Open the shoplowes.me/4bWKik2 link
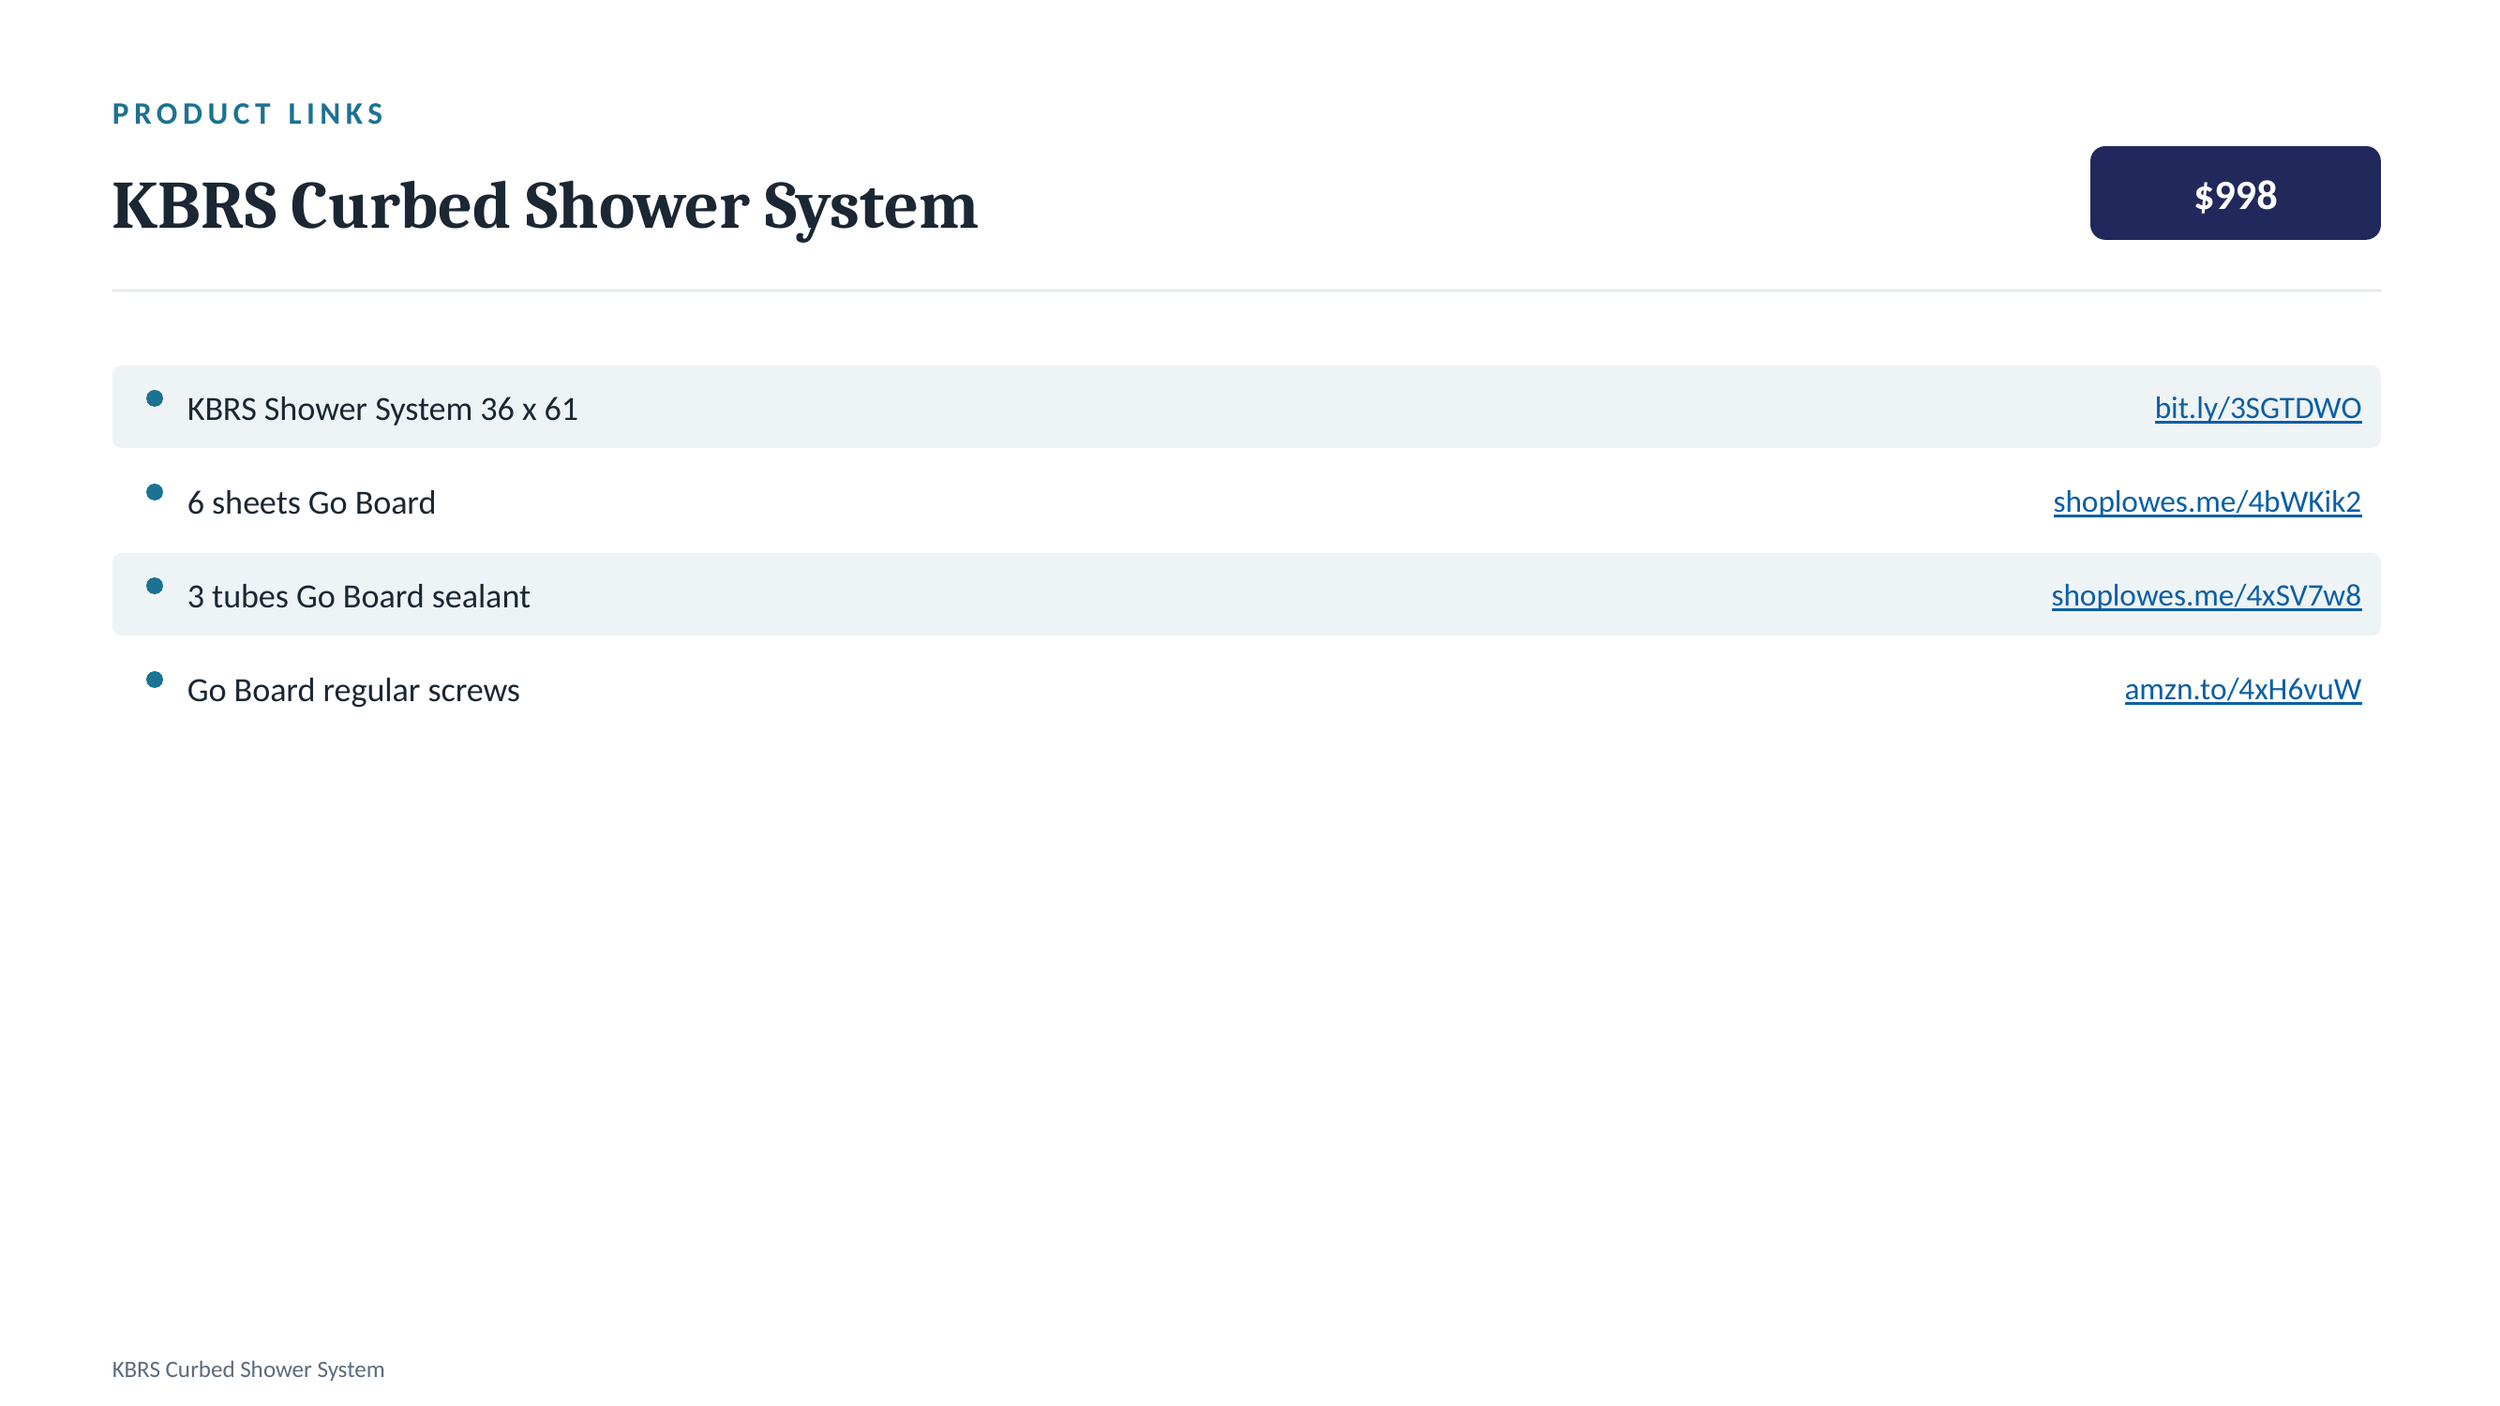Viewport: 2500px width, 1406px height. coord(2206,501)
